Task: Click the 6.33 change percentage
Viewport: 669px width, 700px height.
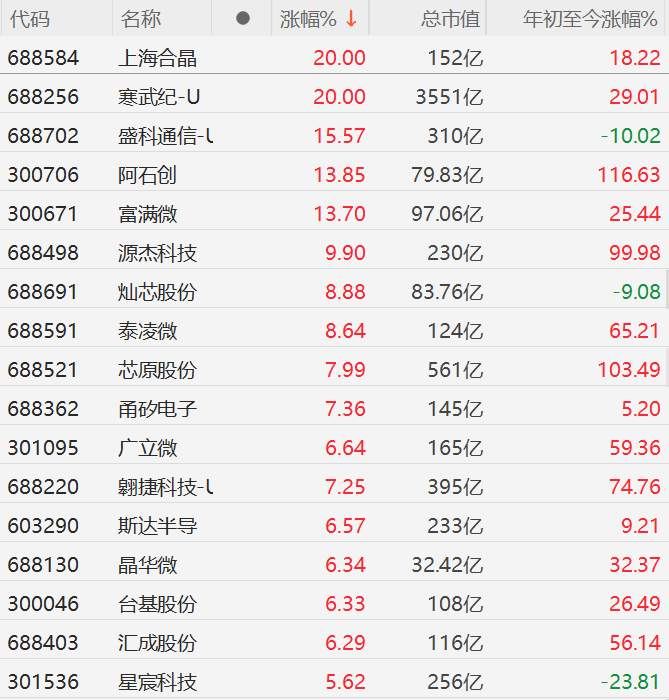Action: pyautogui.click(x=345, y=604)
